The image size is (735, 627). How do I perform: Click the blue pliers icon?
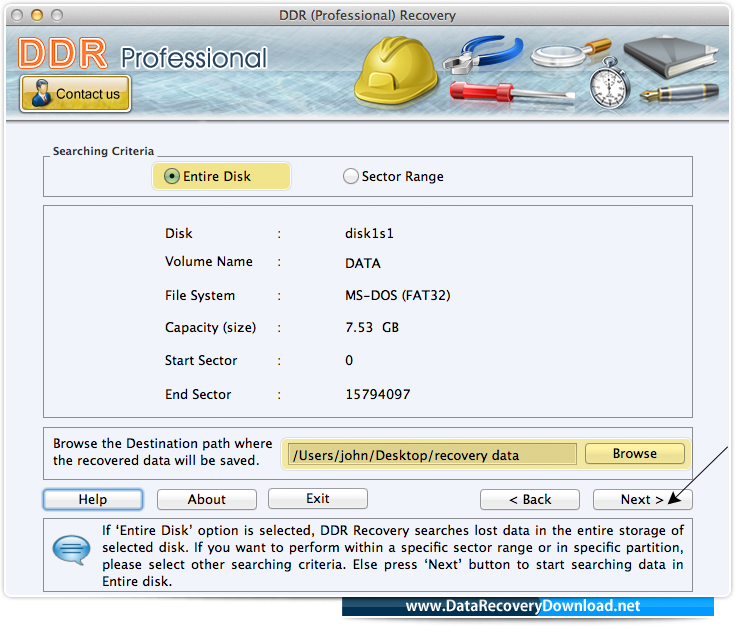483,54
